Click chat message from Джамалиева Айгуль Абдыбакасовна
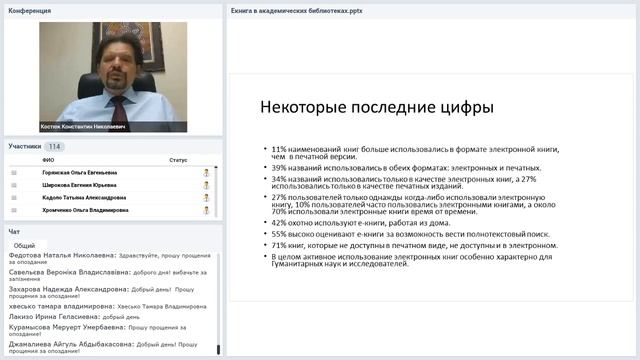Image resolution: width=640 pixels, height=360 pixels. 103,347
